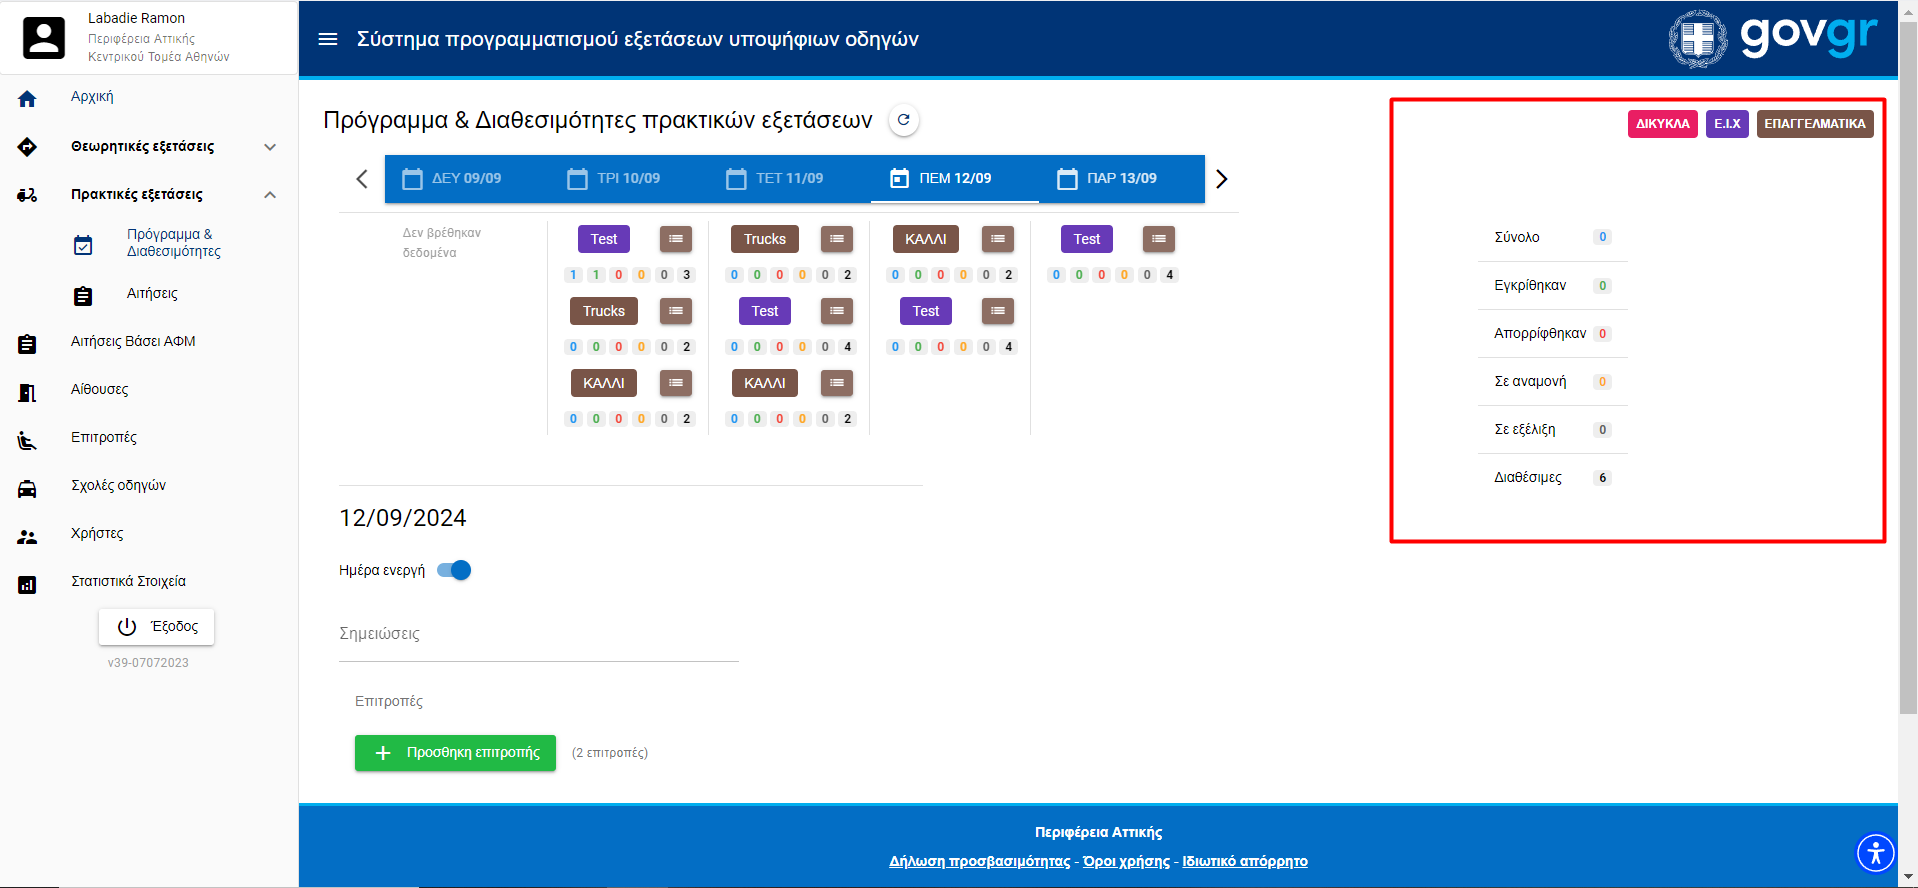The height and width of the screenshot is (888, 1918).
Task: Switch to the ΠΑΡ 13/09 tab
Action: point(1107,179)
